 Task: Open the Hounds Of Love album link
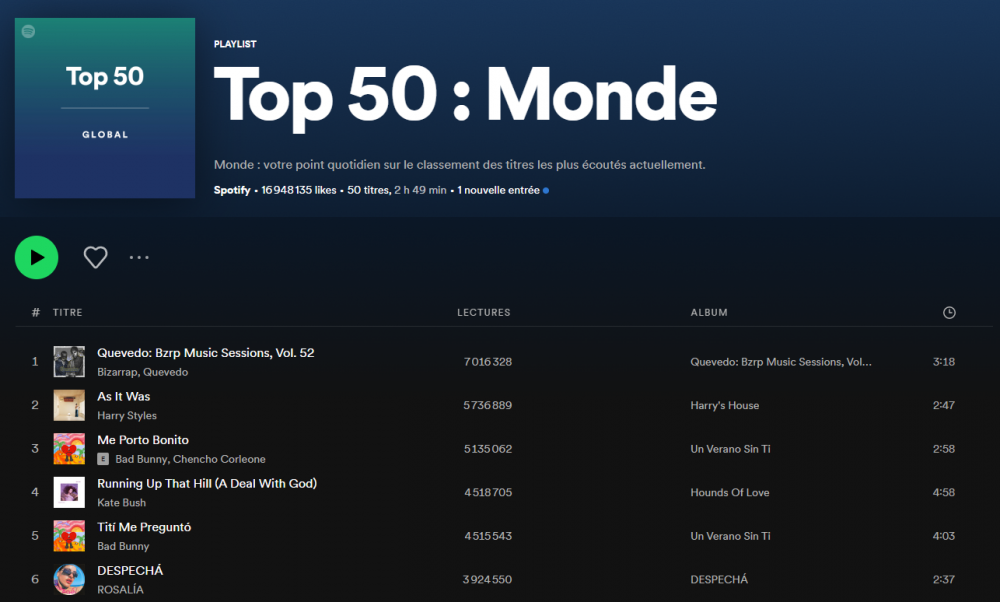[x=730, y=492]
